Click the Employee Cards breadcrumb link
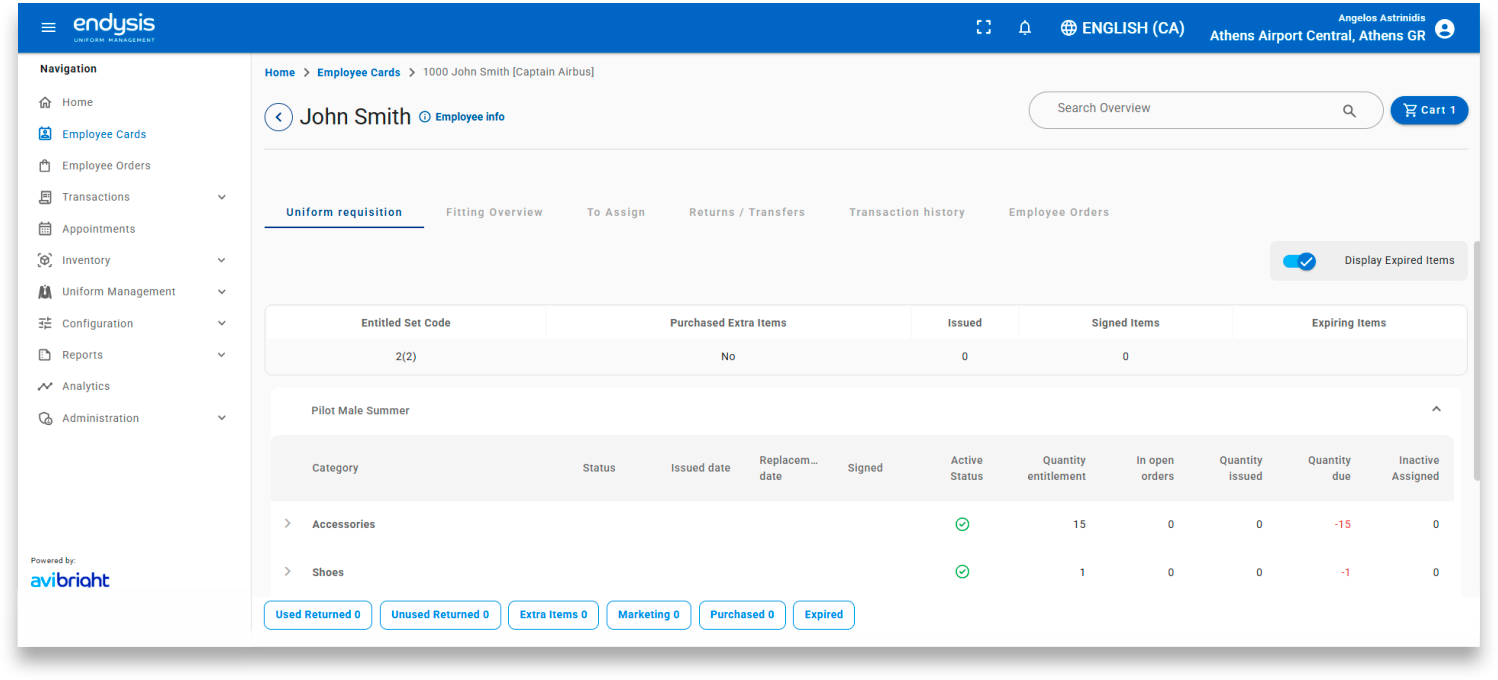Image resolution: width=1498 pixels, height=680 pixels. (x=358, y=72)
